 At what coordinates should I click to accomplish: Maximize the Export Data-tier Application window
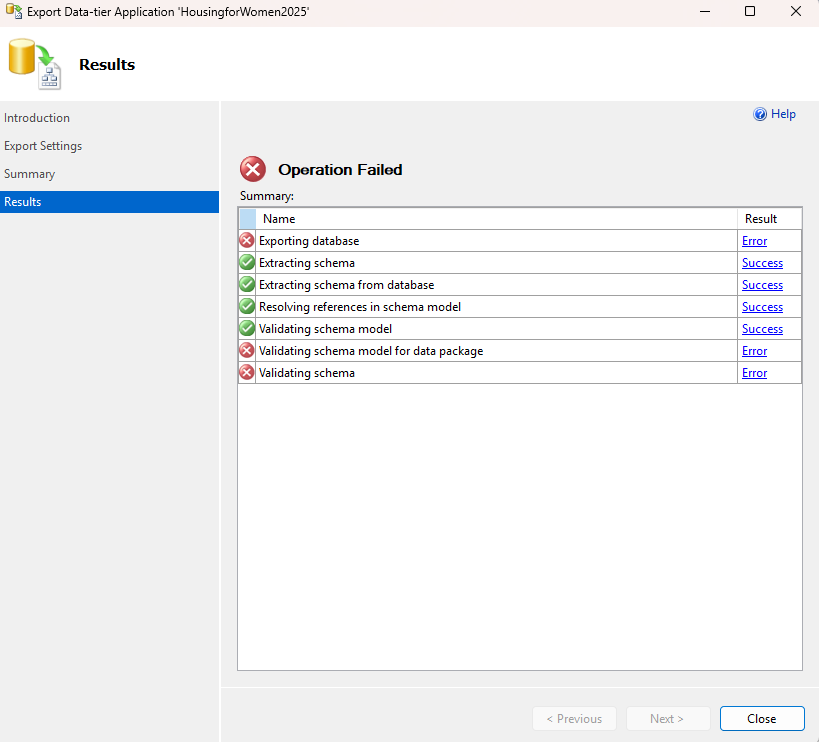tap(750, 12)
